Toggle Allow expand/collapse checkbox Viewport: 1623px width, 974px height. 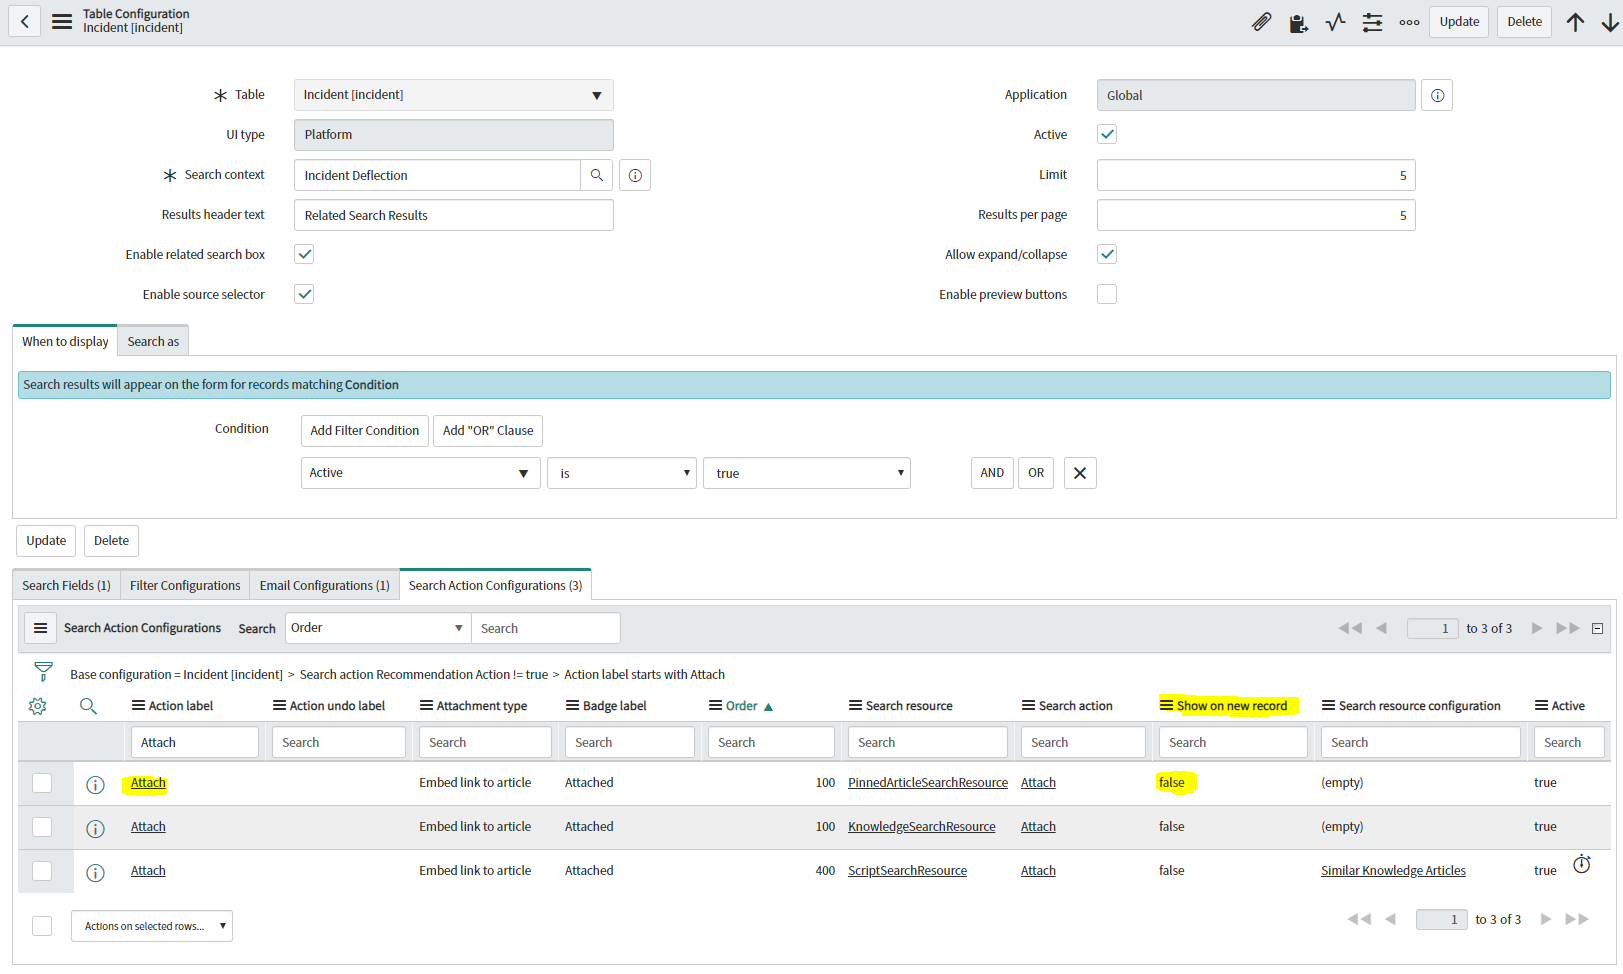tap(1107, 254)
